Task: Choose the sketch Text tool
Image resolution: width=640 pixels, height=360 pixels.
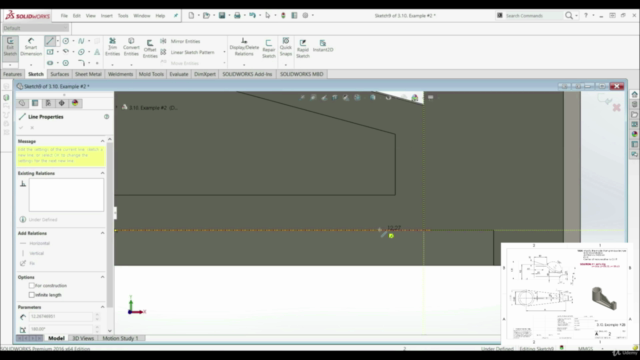Action: [97, 52]
